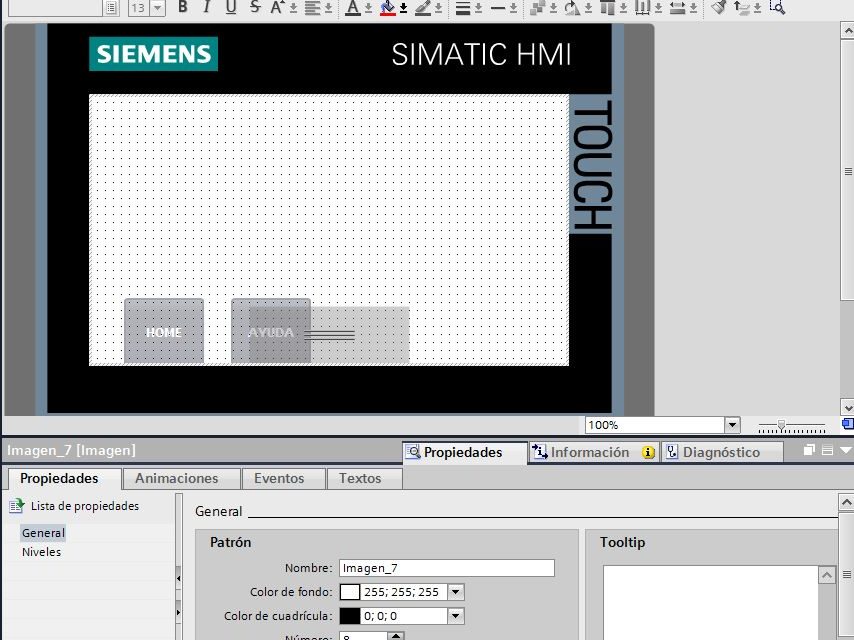This screenshot has width=854, height=640.
Task: Select the text alignment tool
Action: 315,7
